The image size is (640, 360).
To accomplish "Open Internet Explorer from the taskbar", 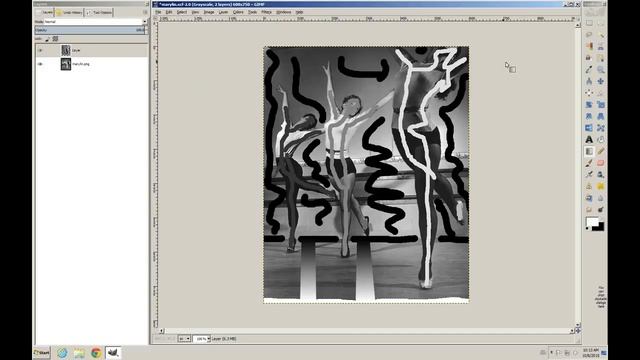I will tap(62, 353).
